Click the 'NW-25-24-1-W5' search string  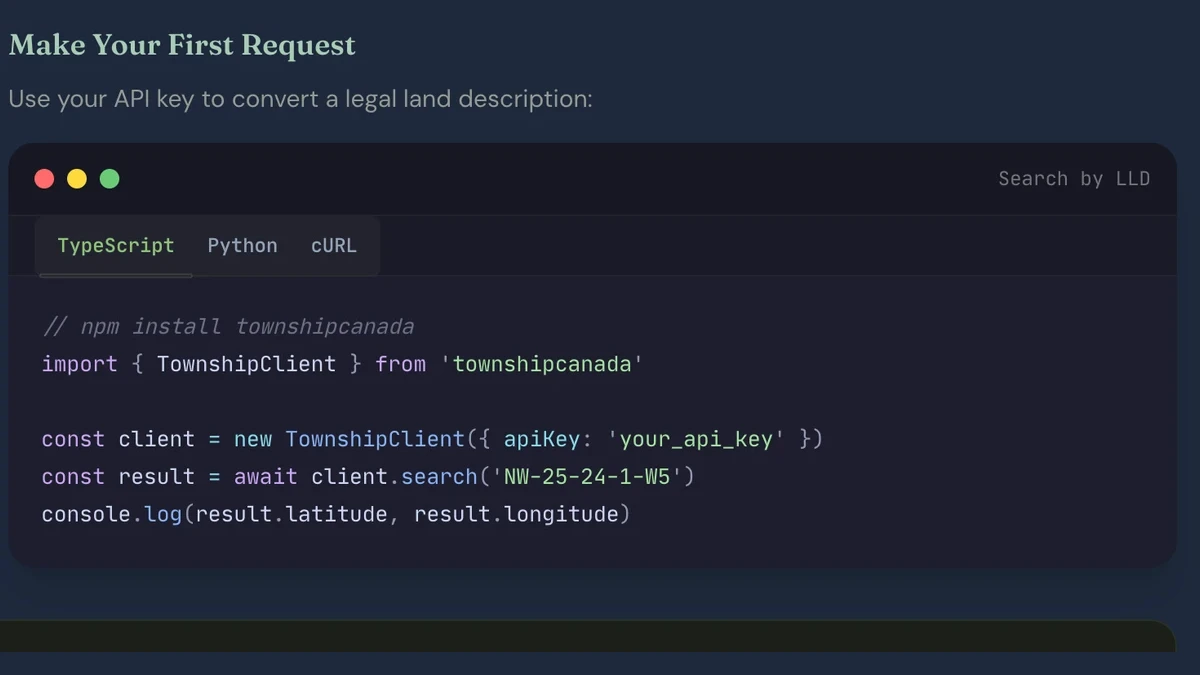pyautogui.click(x=587, y=477)
